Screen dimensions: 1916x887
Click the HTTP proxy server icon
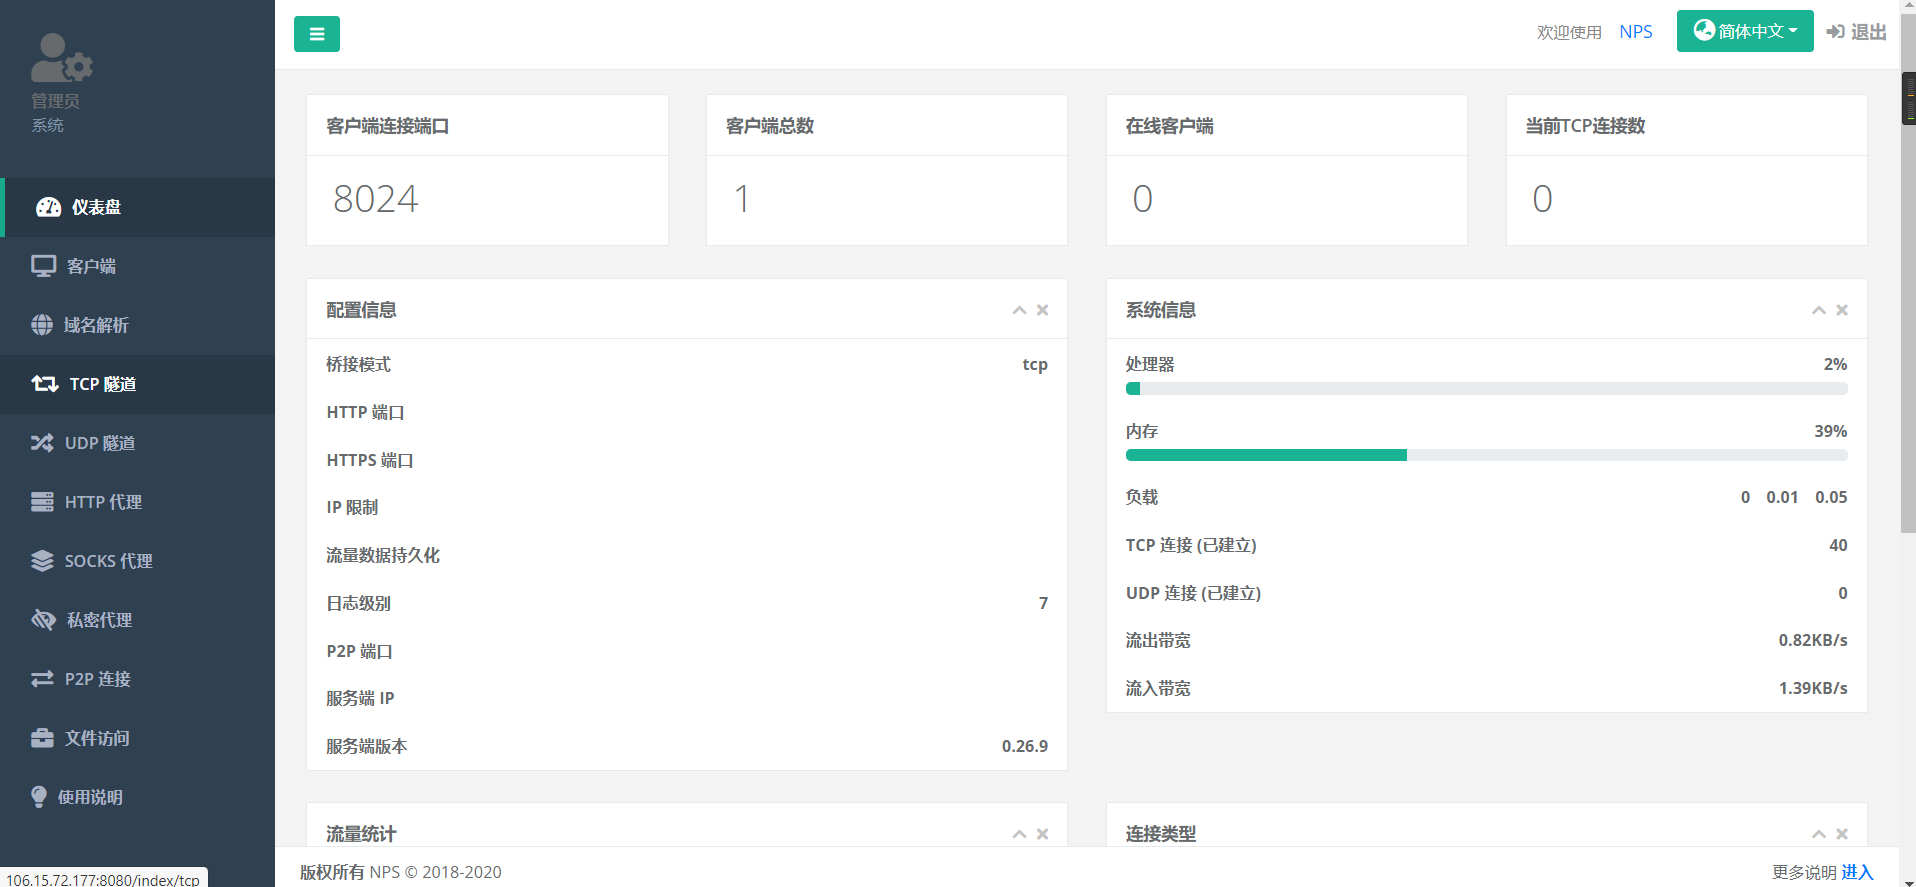(x=42, y=502)
